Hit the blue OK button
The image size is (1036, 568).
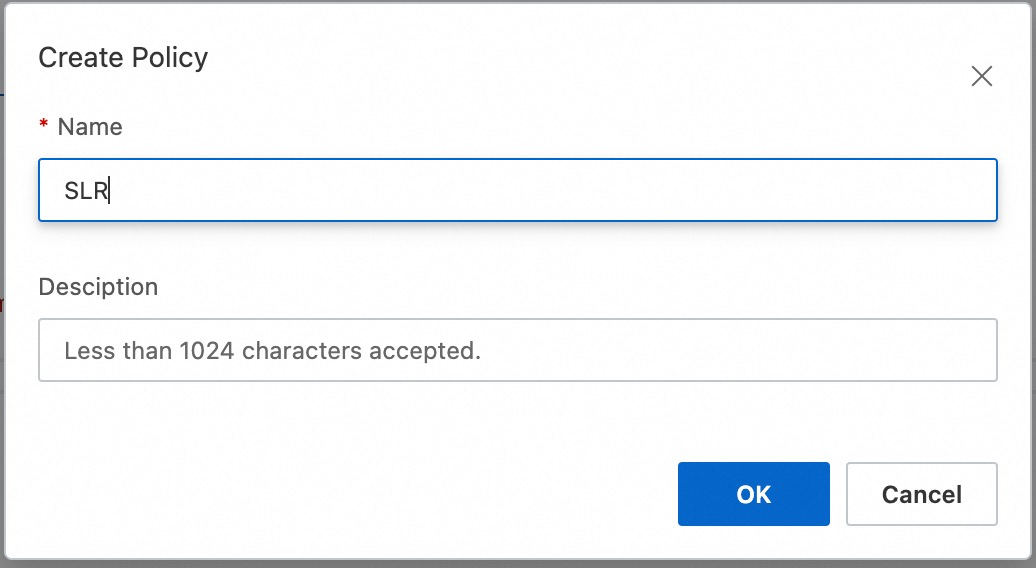(753, 494)
